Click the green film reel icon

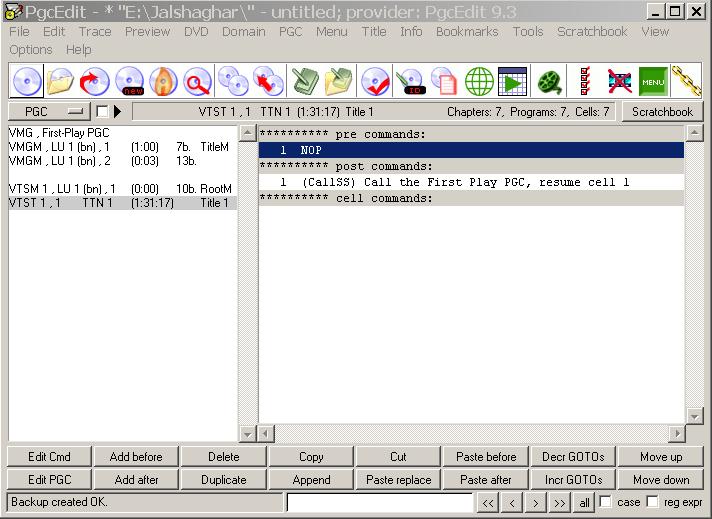[x=549, y=82]
